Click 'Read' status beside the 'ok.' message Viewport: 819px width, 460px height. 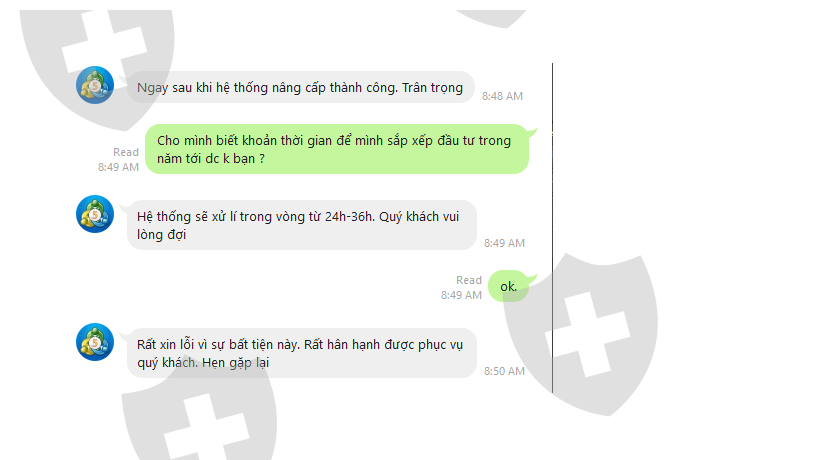click(x=469, y=280)
